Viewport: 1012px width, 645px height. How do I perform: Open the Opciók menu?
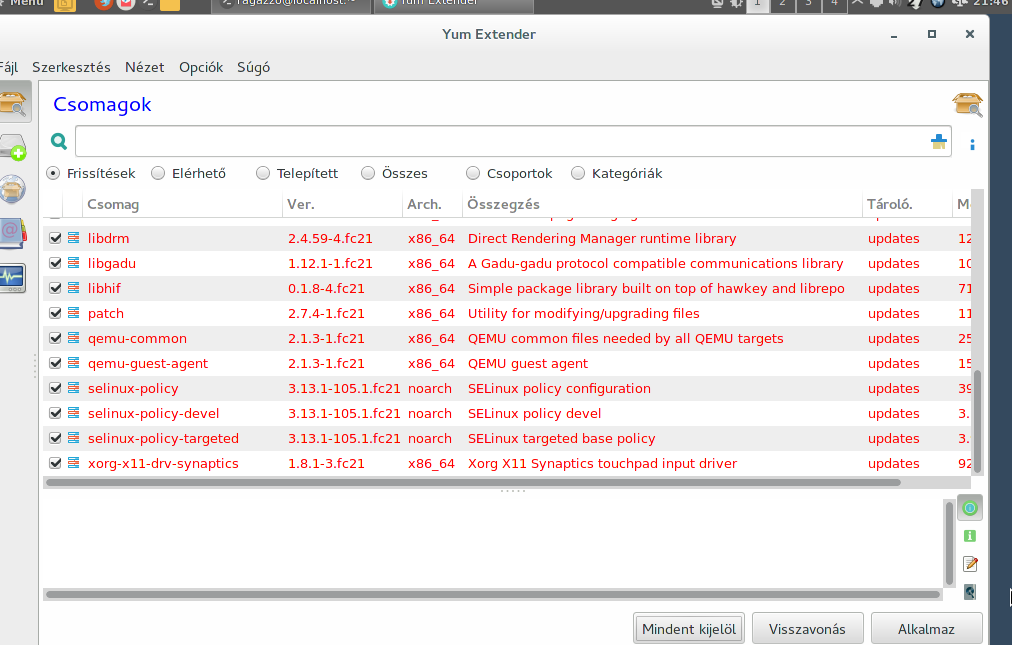(201, 67)
